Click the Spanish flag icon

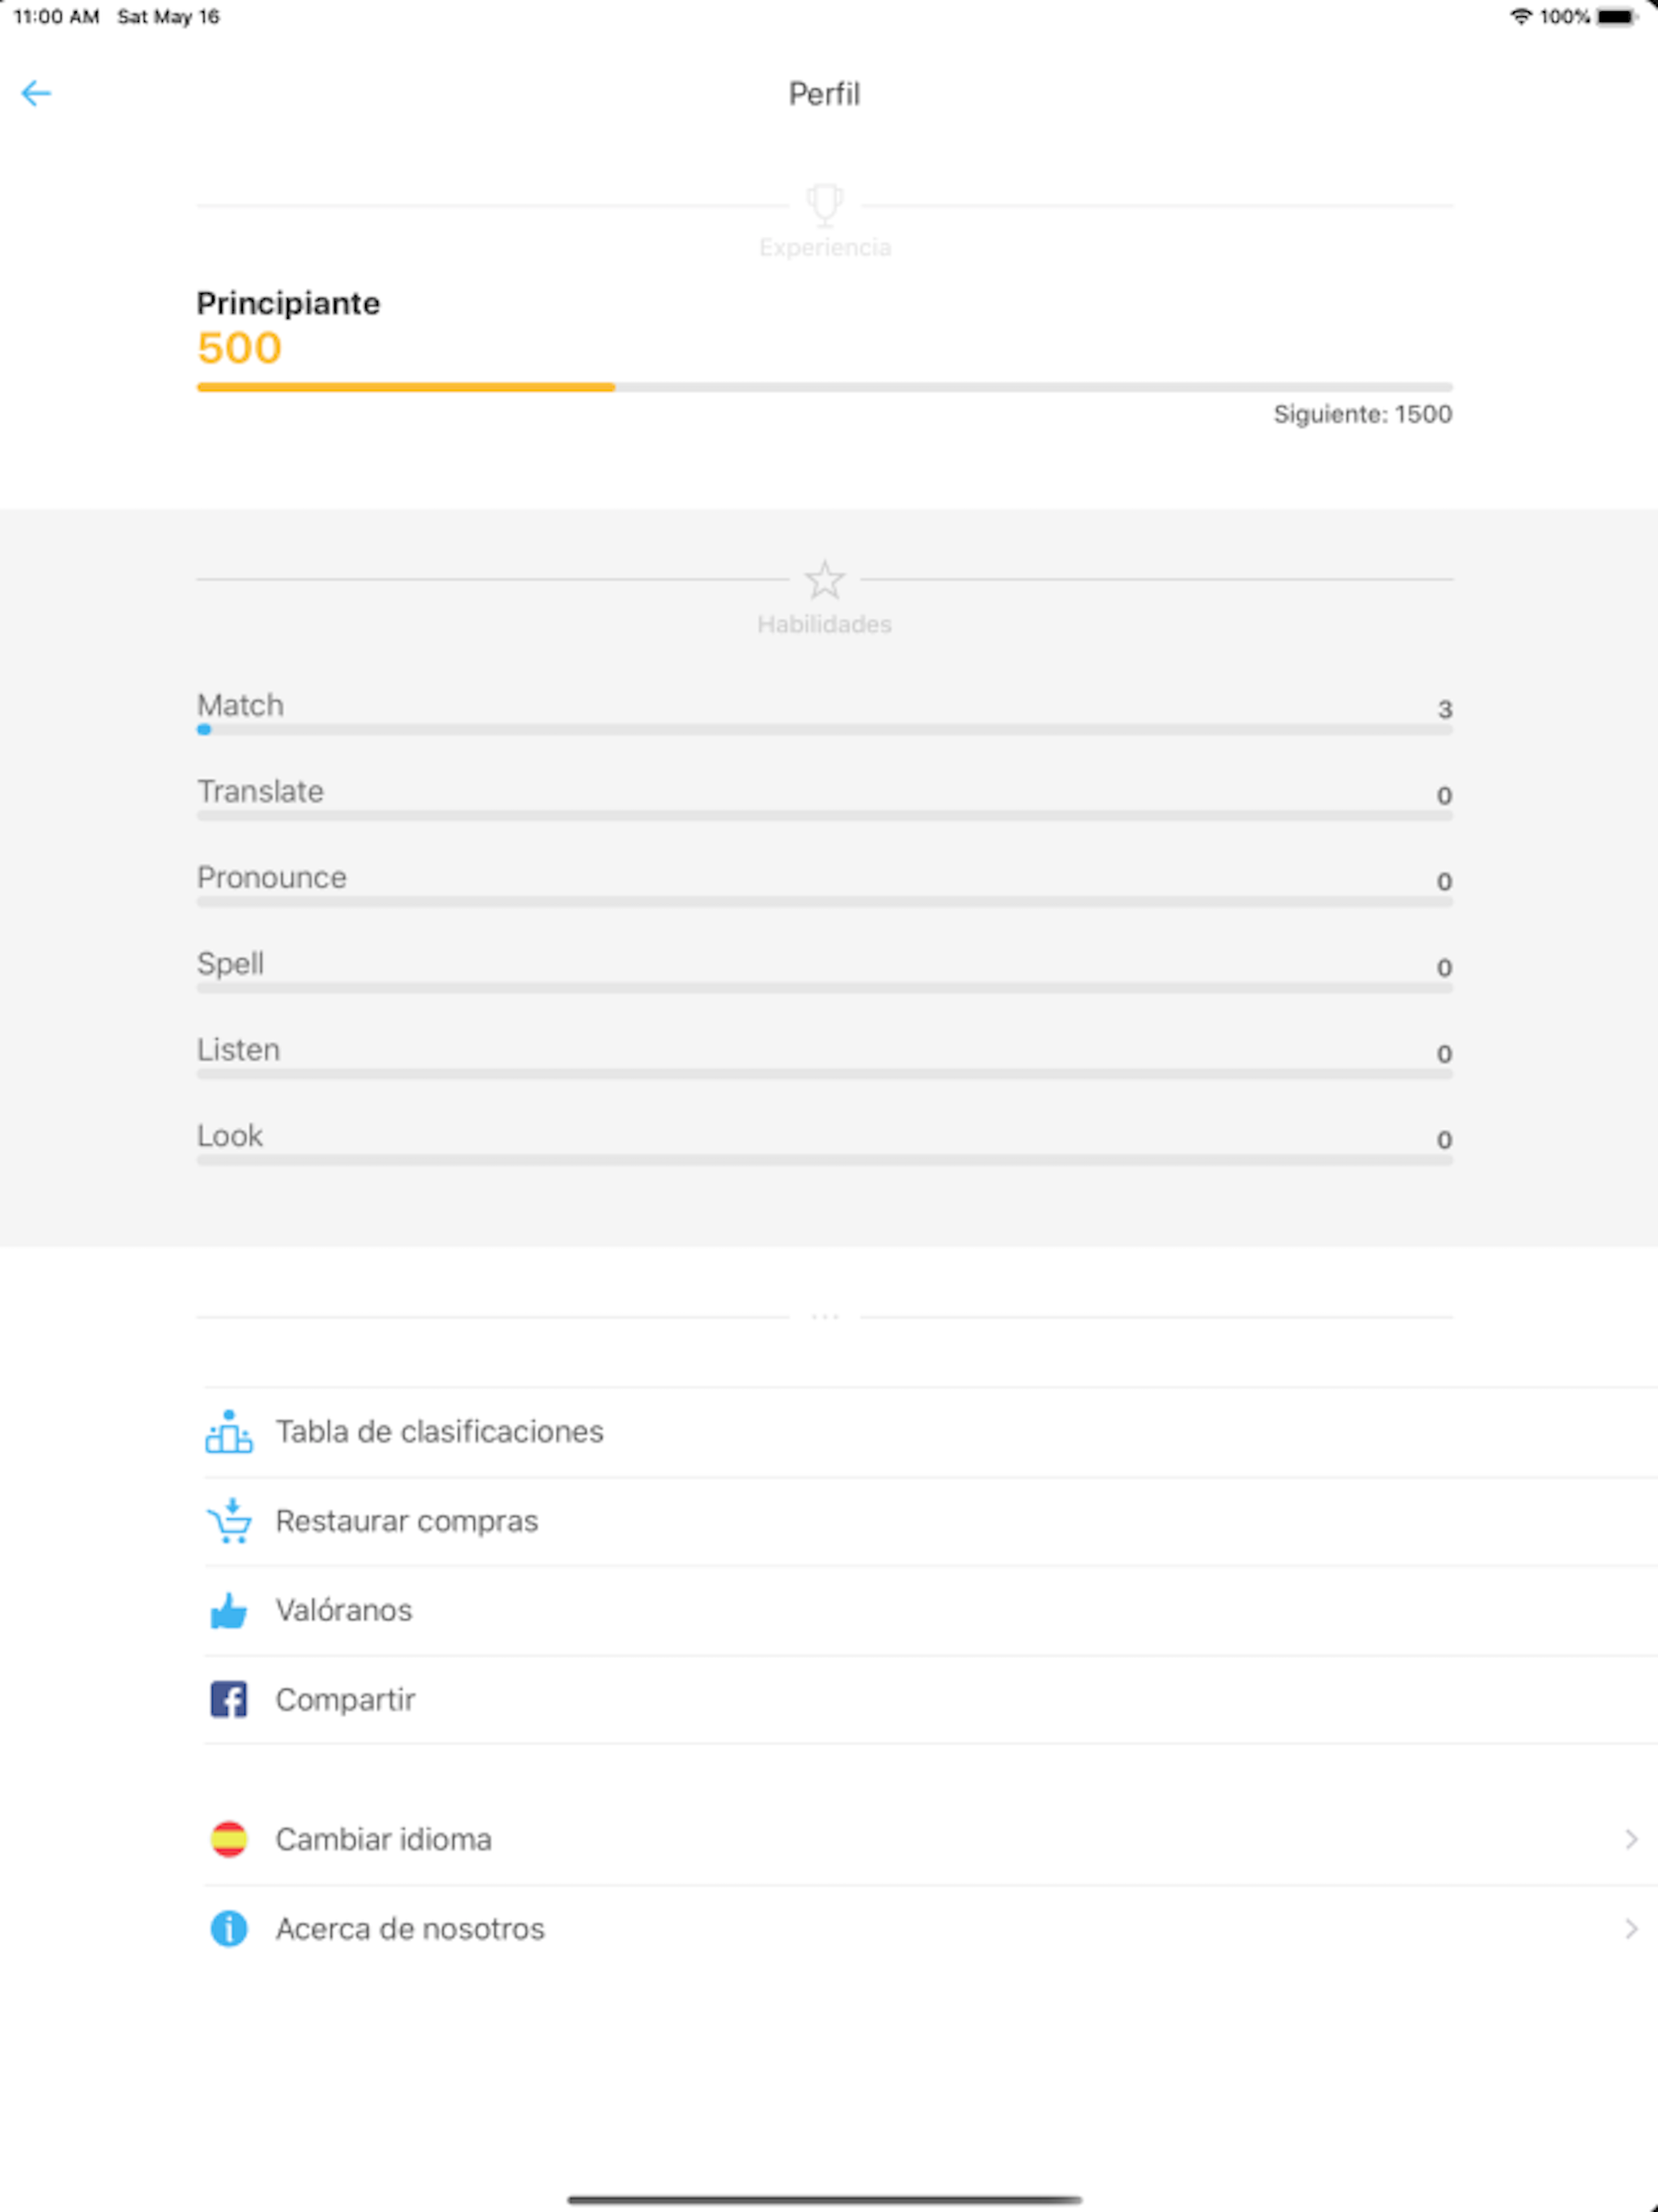point(229,1839)
